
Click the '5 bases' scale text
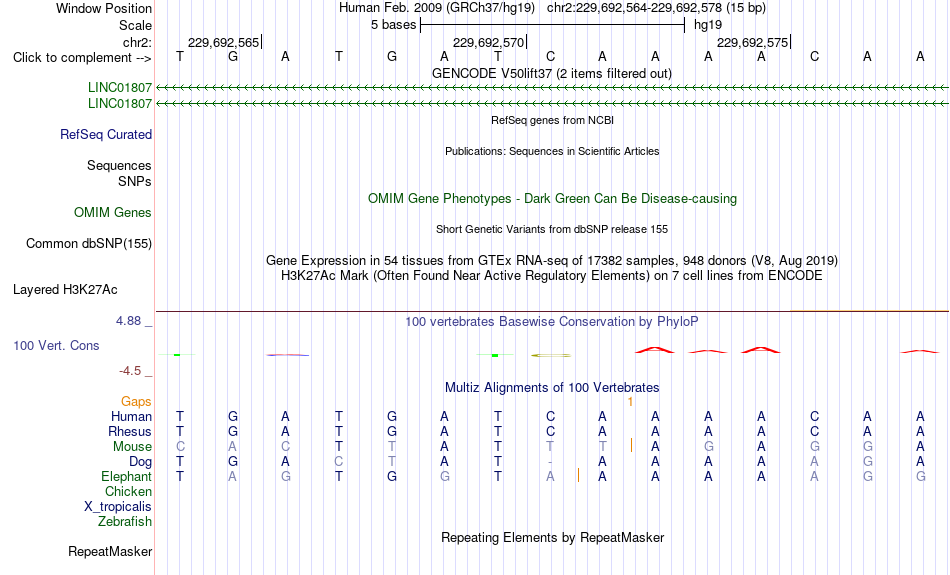pyautogui.click(x=393, y=25)
